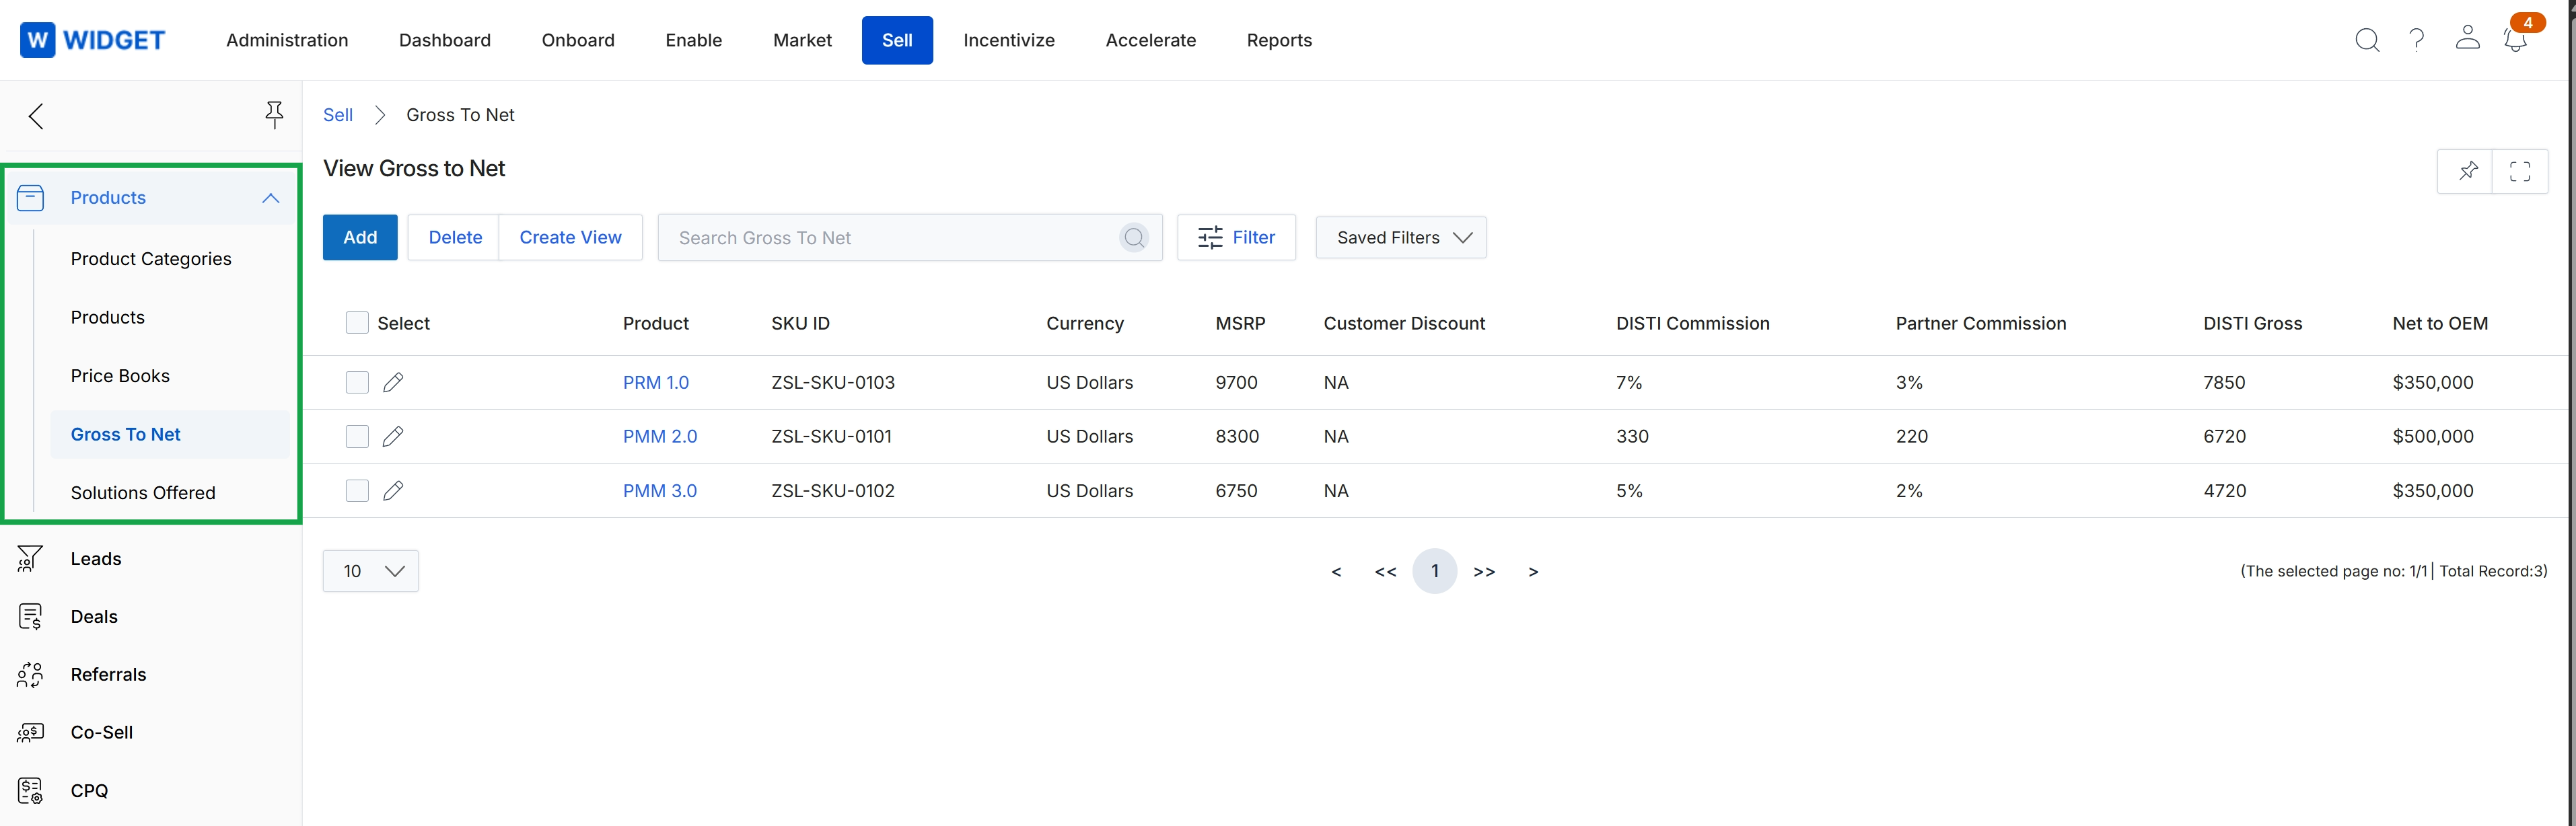Open the PMM 2.0 product link

(660, 437)
